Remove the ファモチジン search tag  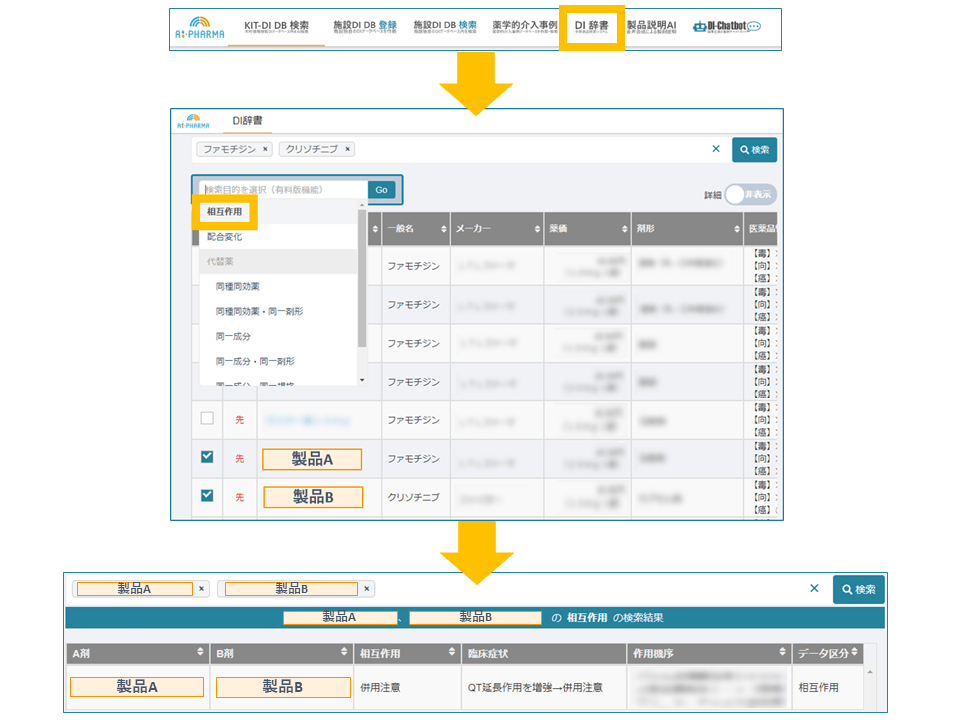click(265, 149)
